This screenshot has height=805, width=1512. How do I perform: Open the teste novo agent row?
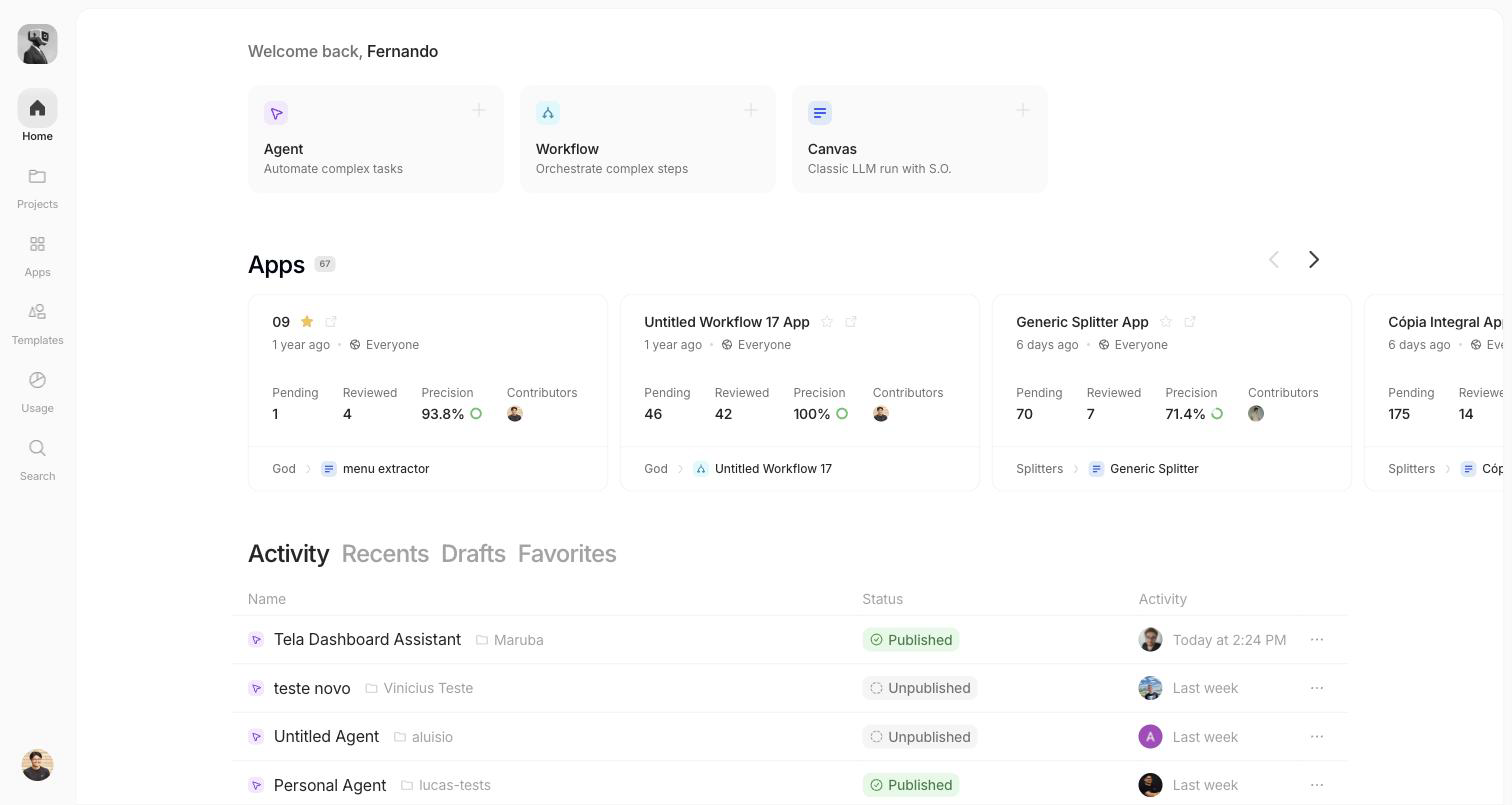(x=790, y=688)
